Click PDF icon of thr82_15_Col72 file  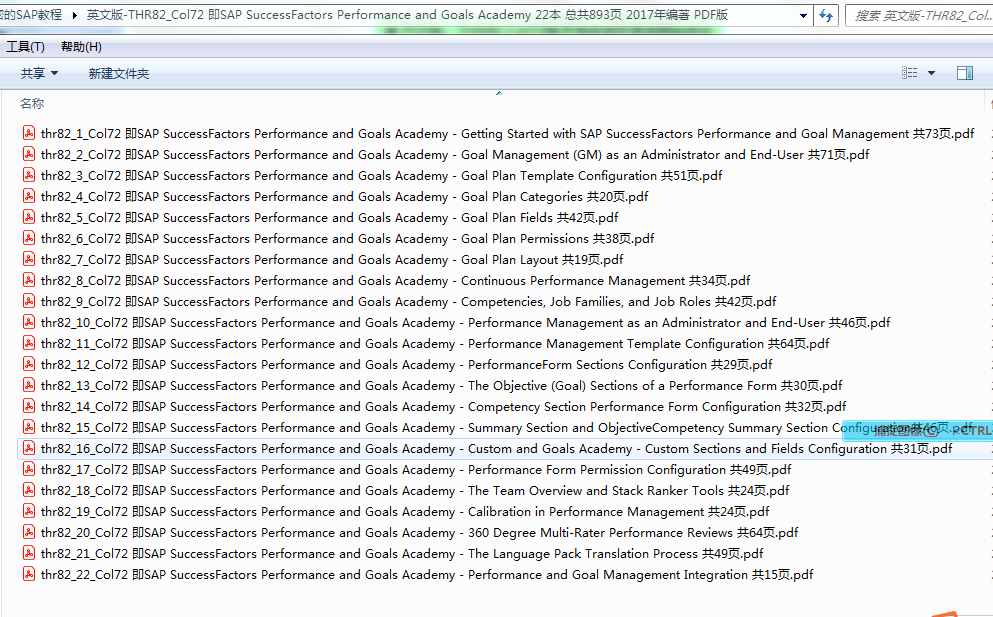28,426
